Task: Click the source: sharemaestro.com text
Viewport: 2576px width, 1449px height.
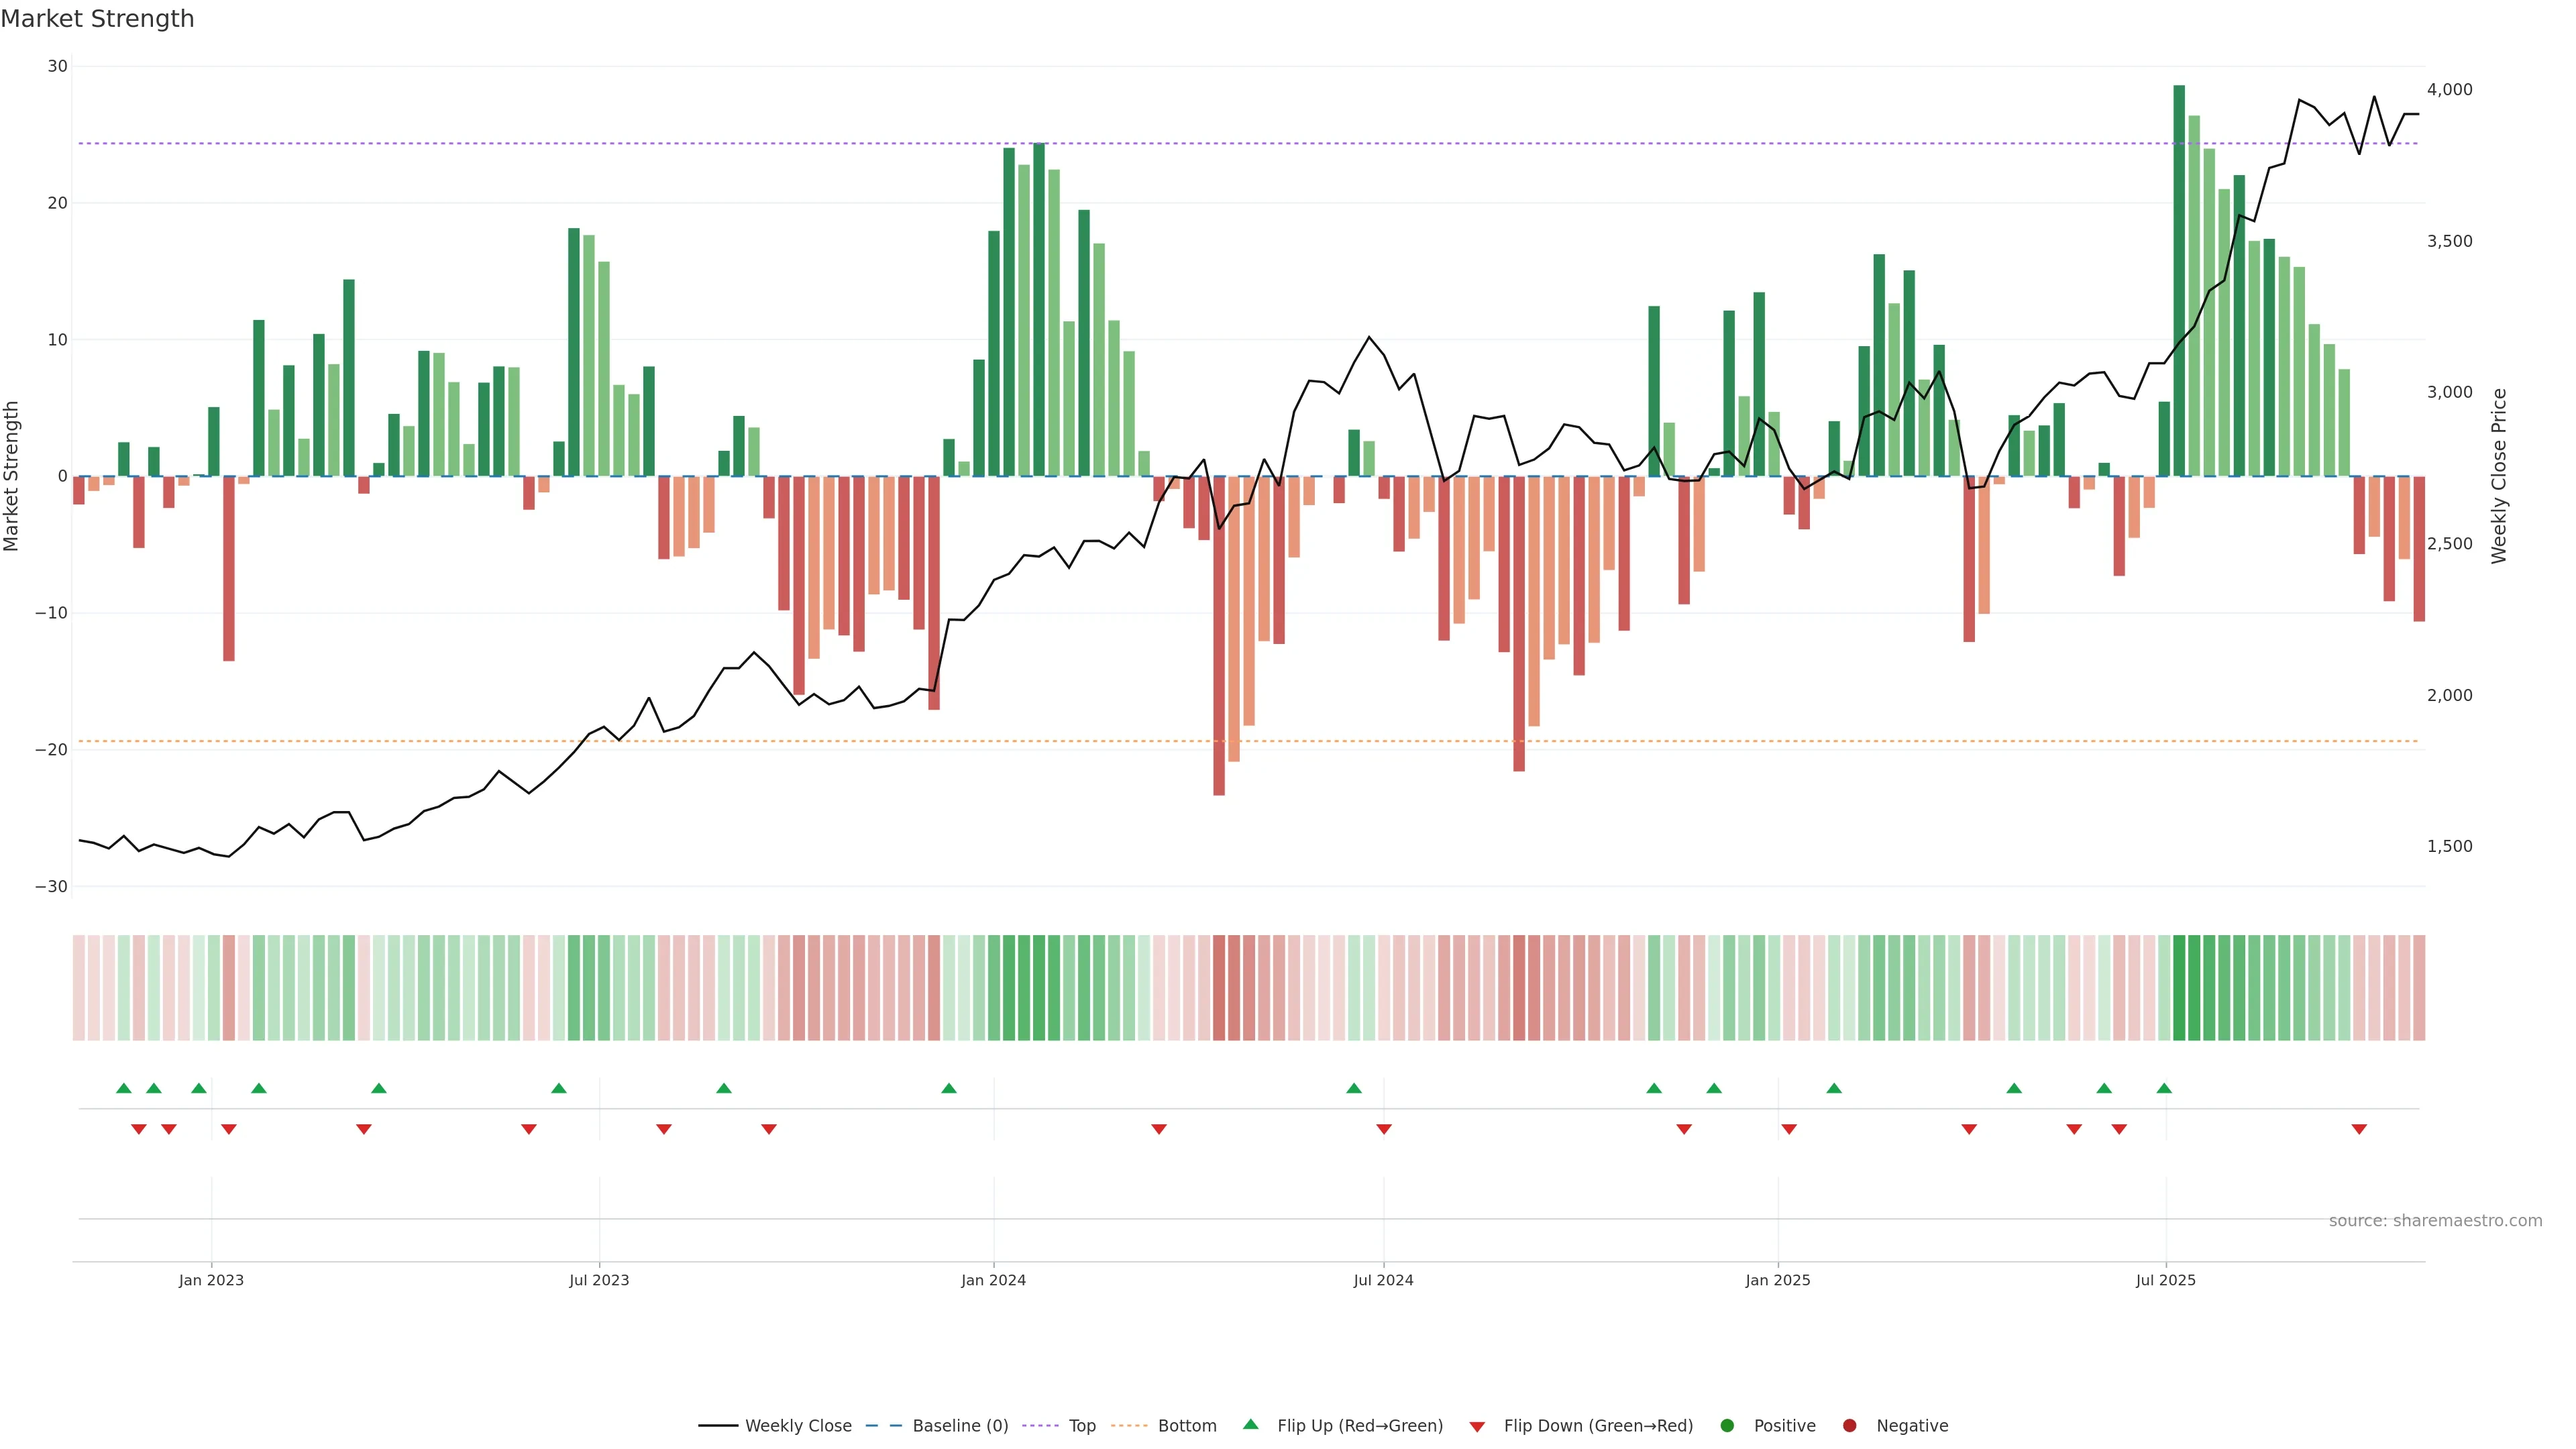Action: coord(2435,1221)
